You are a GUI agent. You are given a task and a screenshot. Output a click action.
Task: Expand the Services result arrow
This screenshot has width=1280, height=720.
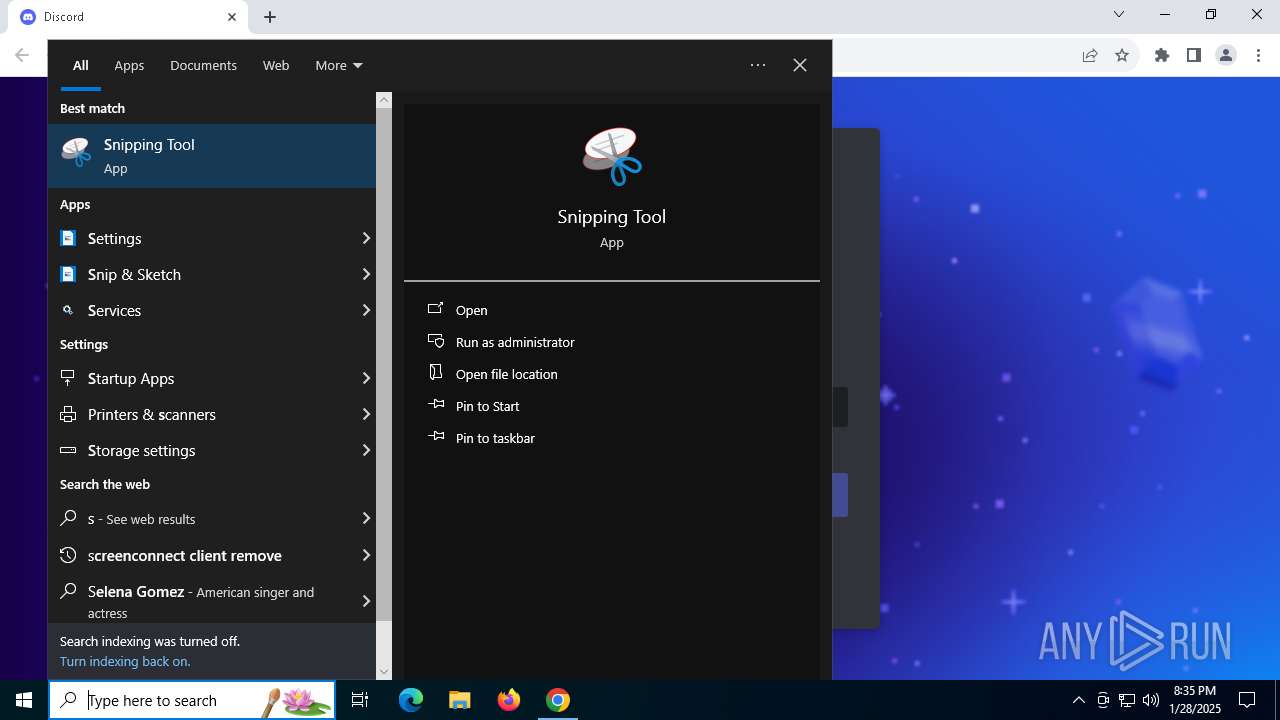point(366,310)
